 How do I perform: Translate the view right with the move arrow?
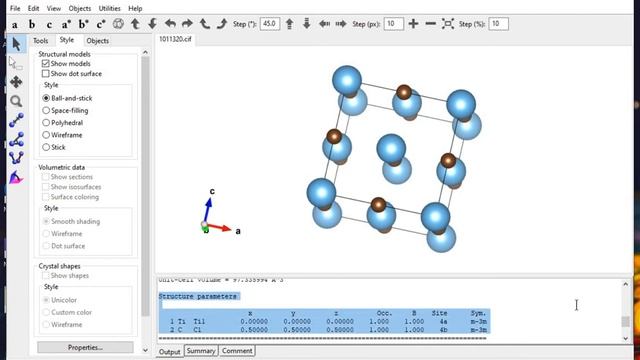click(x=341, y=24)
